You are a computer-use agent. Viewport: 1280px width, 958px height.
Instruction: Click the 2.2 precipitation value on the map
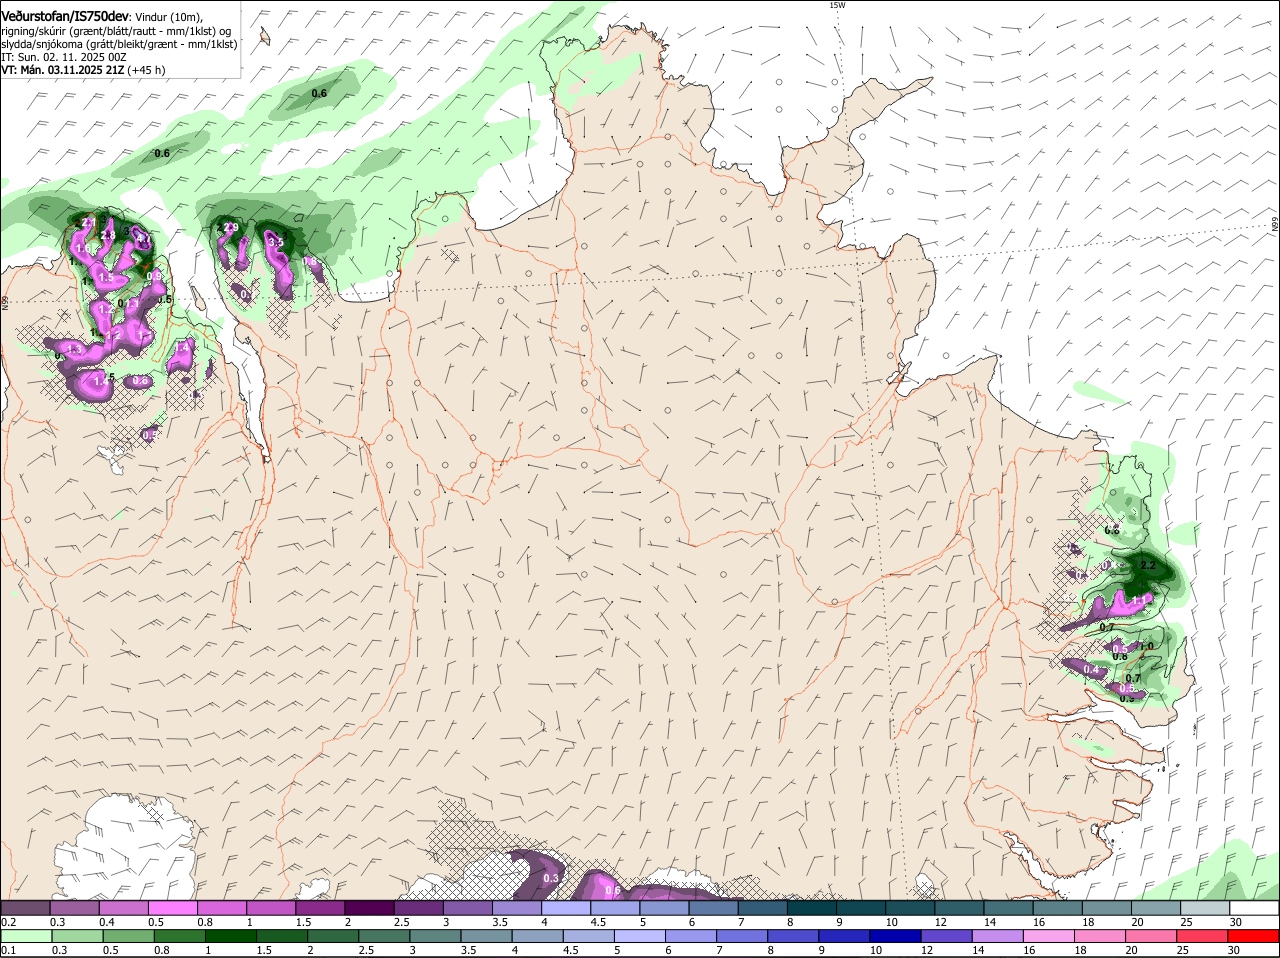tap(1148, 566)
